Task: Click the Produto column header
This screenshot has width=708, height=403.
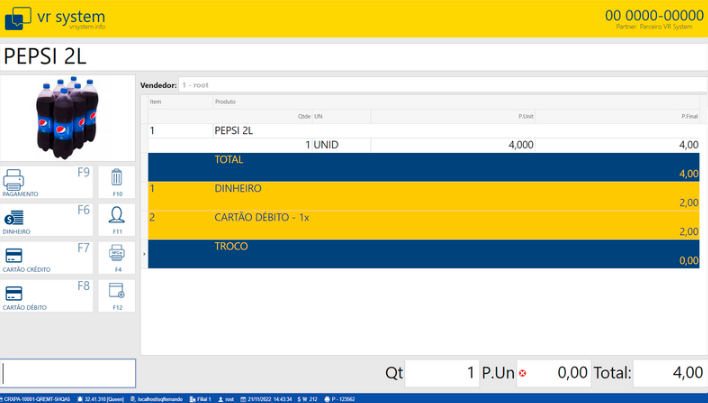Action: point(226,102)
